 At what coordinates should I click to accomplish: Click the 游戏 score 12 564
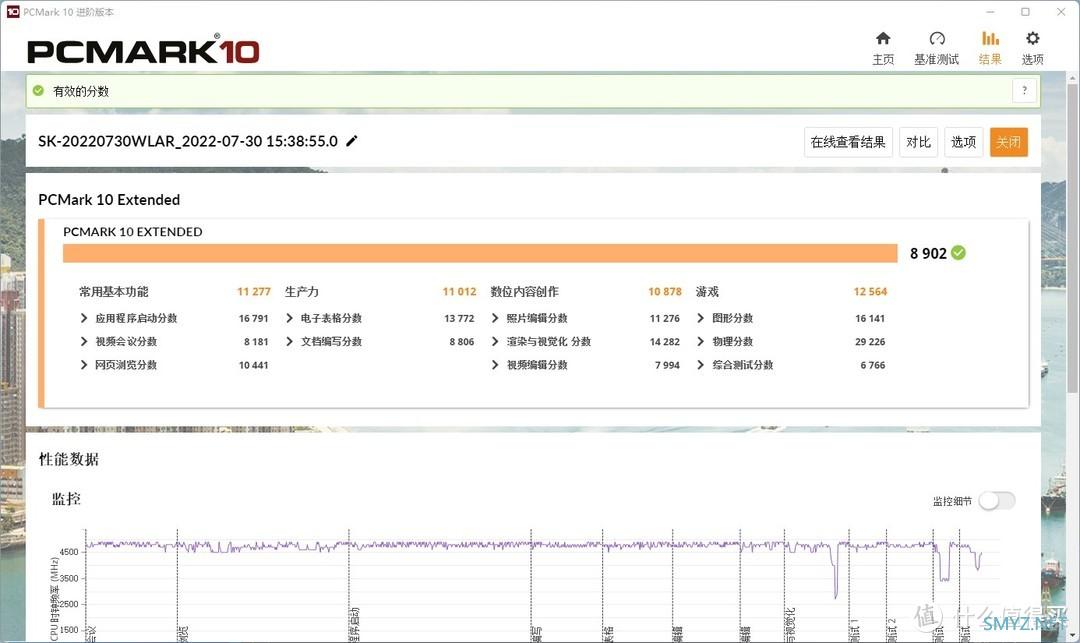click(870, 292)
